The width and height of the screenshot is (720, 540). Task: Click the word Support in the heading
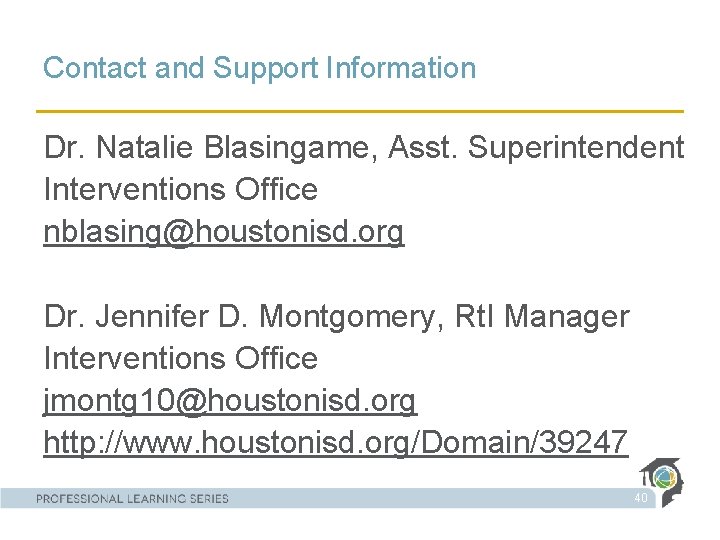tap(265, 68)
